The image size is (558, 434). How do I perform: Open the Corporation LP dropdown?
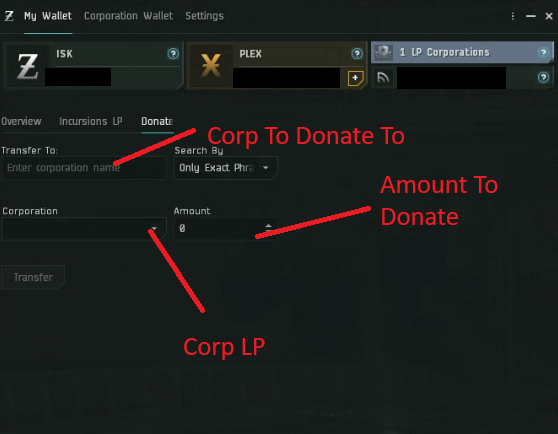point(84,228)
